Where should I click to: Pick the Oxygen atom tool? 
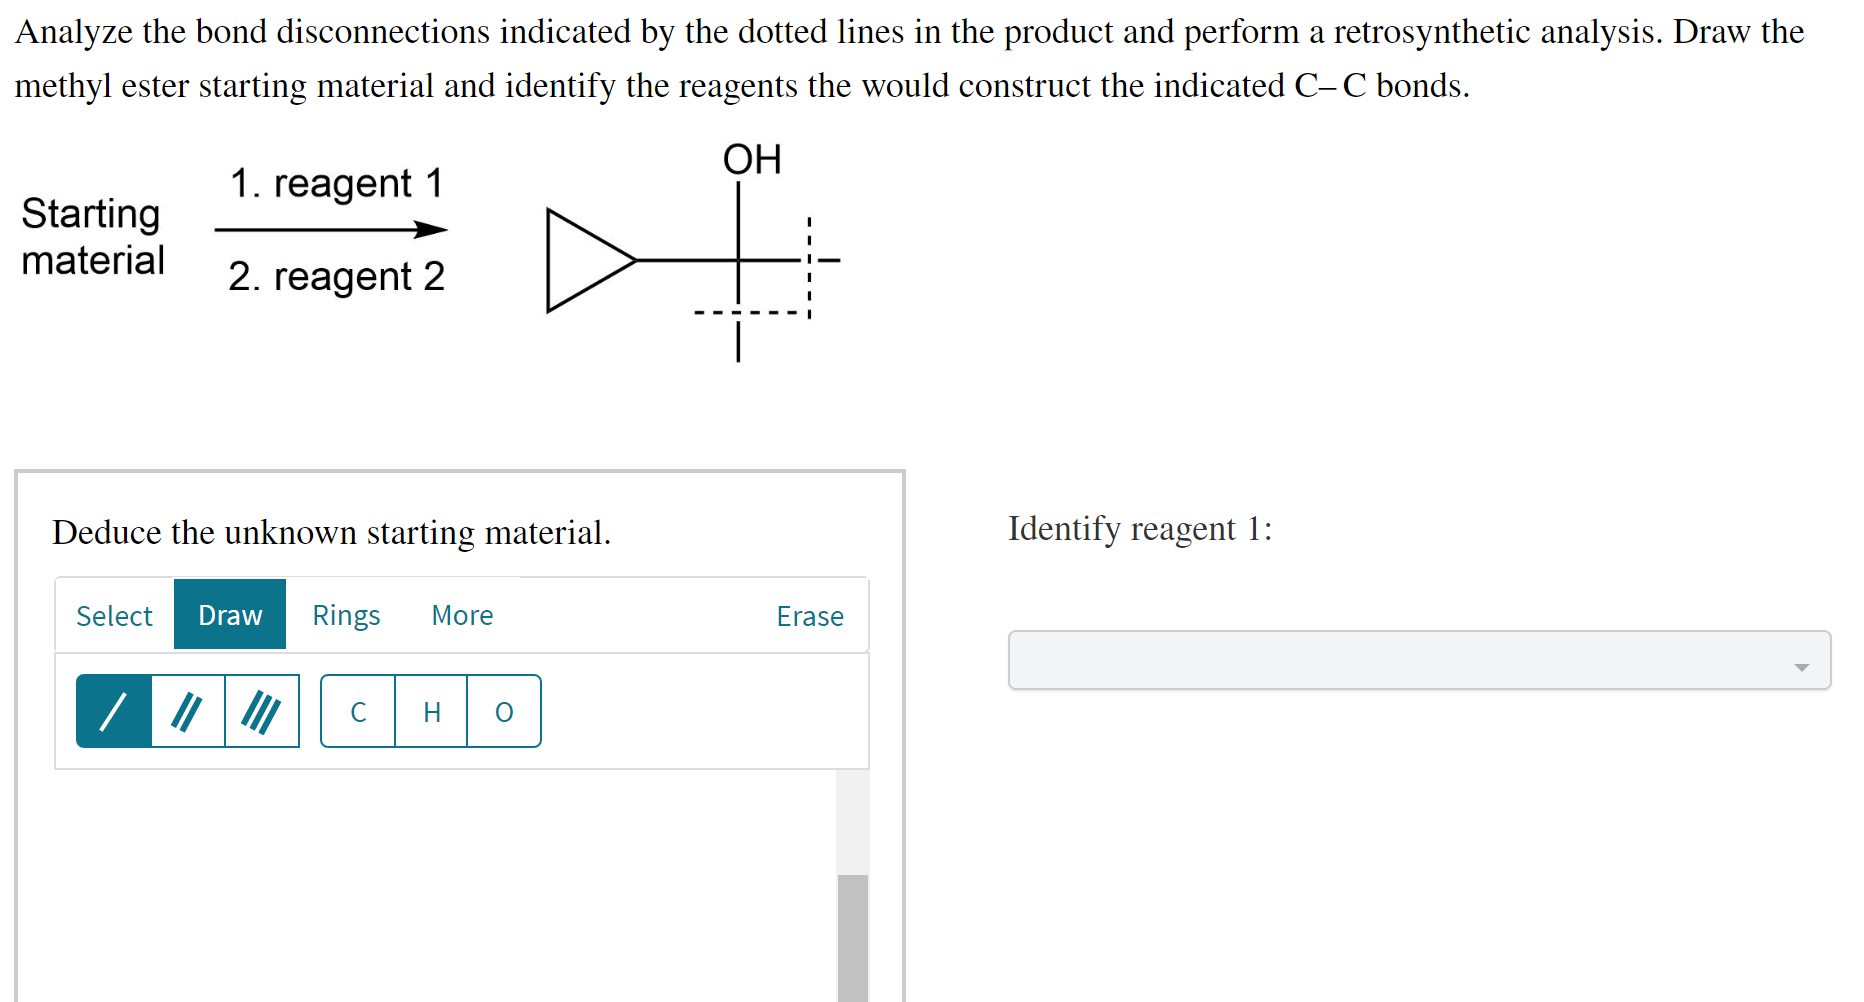[503, 711]
